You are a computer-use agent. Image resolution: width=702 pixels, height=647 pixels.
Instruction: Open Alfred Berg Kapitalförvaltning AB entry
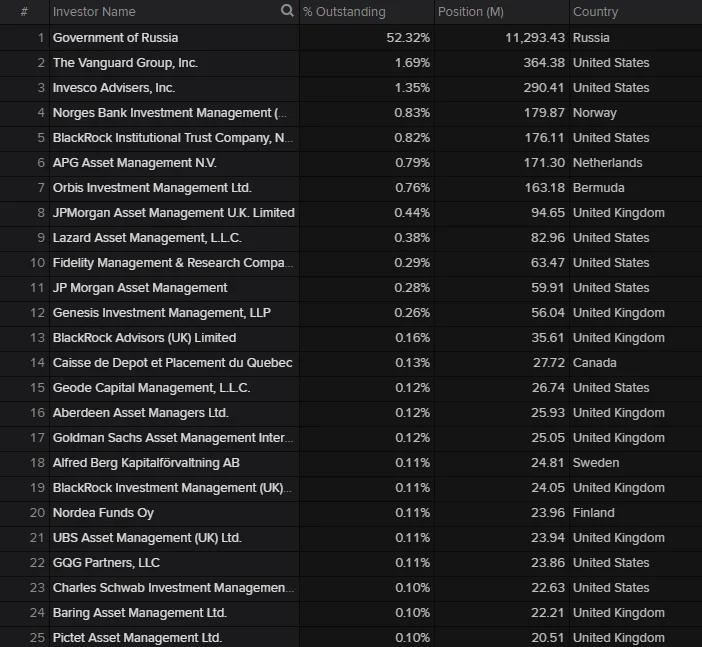coord(146,463)
